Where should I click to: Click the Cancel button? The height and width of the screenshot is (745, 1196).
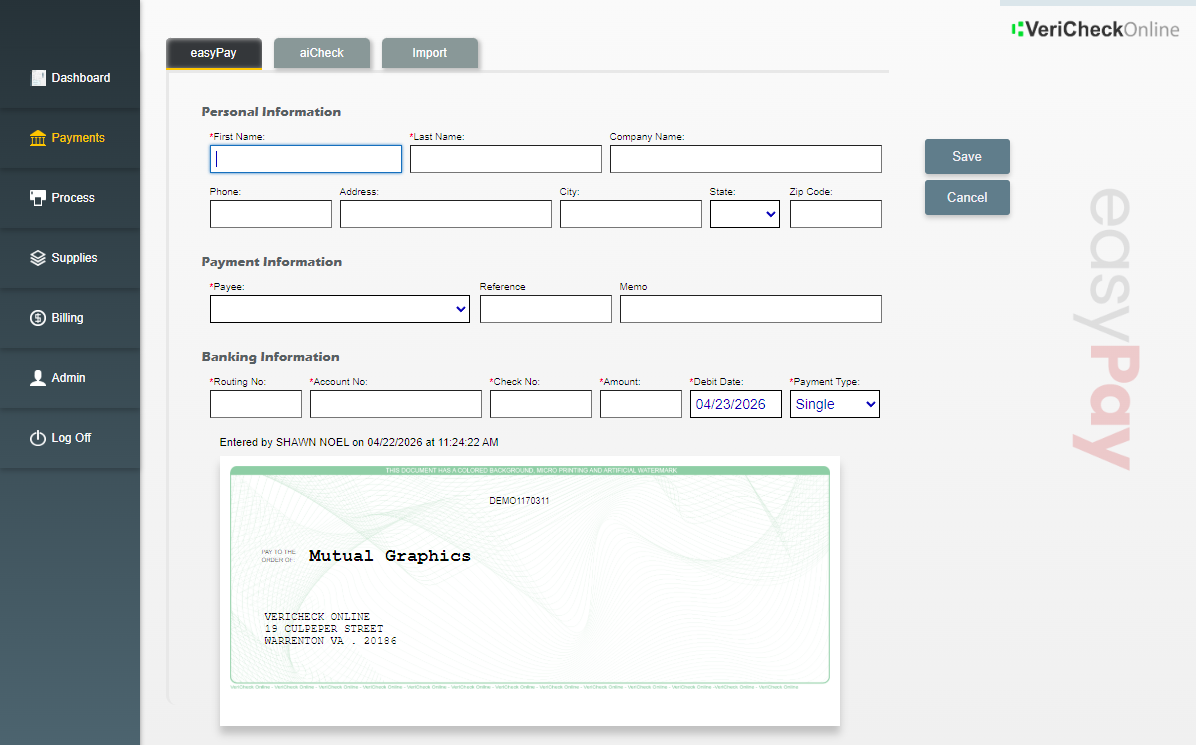[967, 197]
